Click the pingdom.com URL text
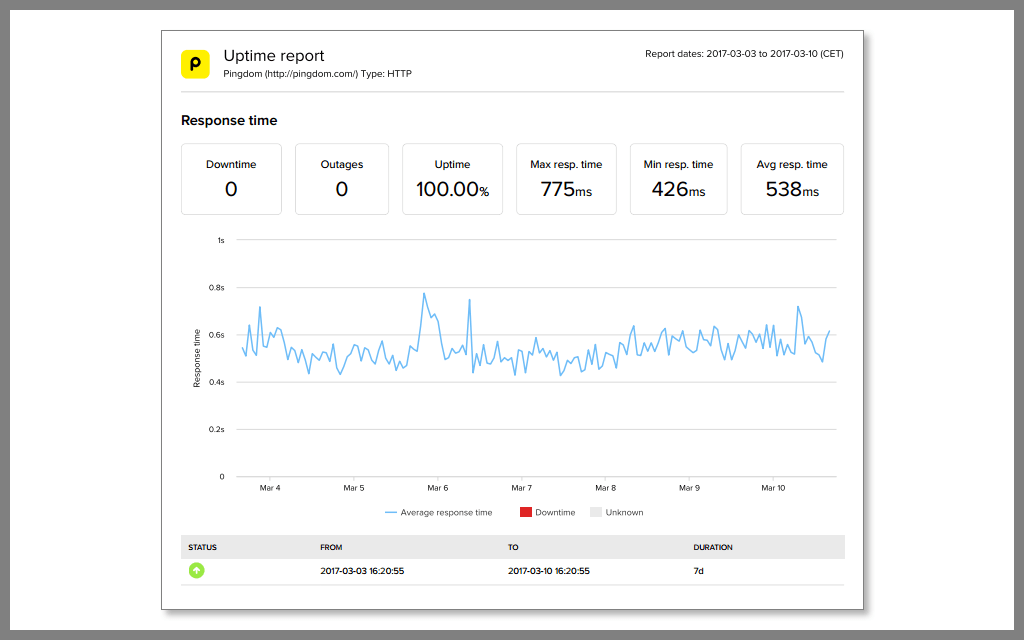This screenshot has height=640, width=1024. pos(311,74)
